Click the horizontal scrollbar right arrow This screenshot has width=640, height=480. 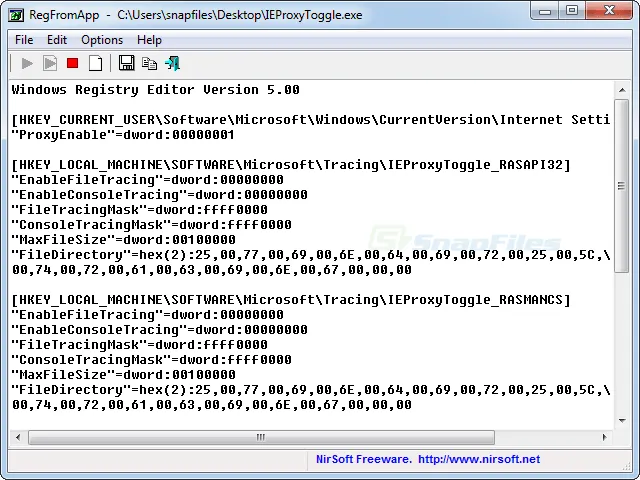click(604, 437)
